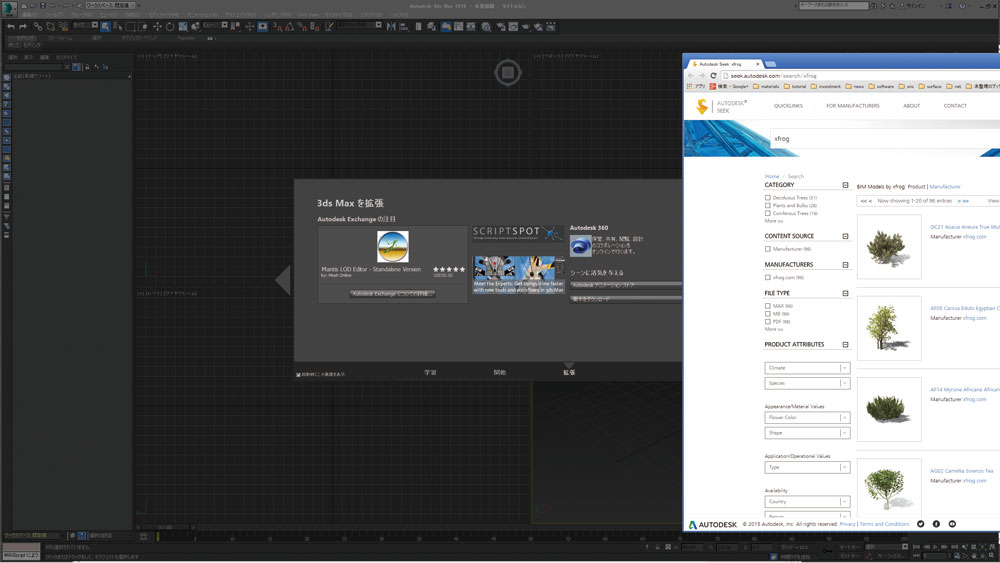Open the workspace selector dropdown in title bar
Image resolution: width=1000 pixels, height=563 pixels.
110,6
